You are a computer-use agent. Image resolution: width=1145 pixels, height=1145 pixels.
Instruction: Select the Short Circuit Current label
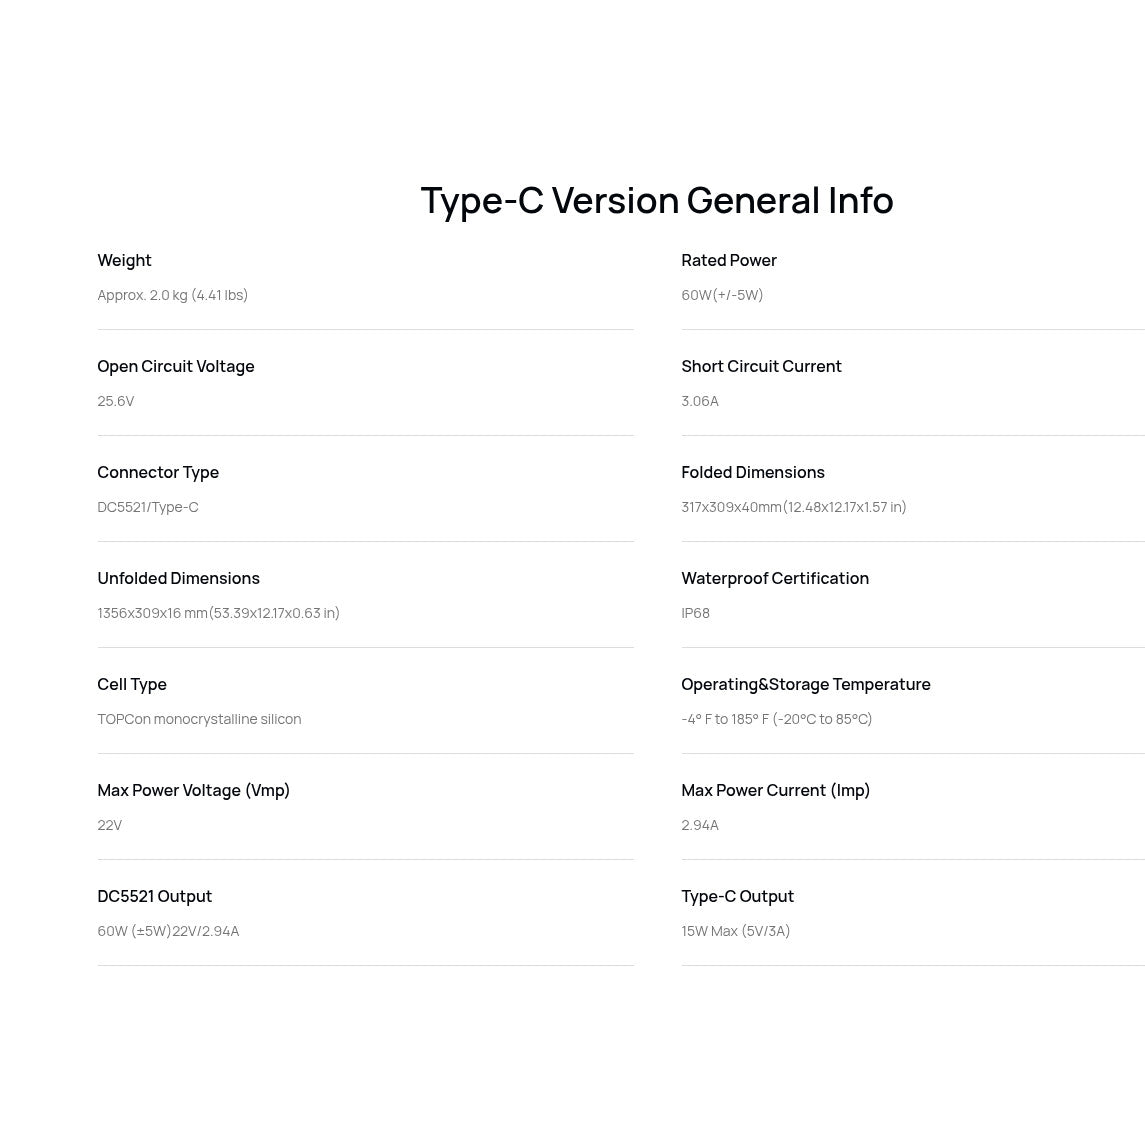[761, 367]
